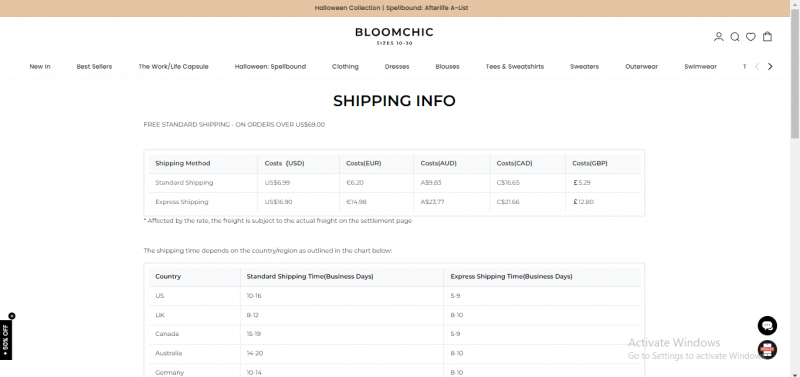Click the US country row
The height and width of the screenshot is (377, 800).
coord(394,296)
